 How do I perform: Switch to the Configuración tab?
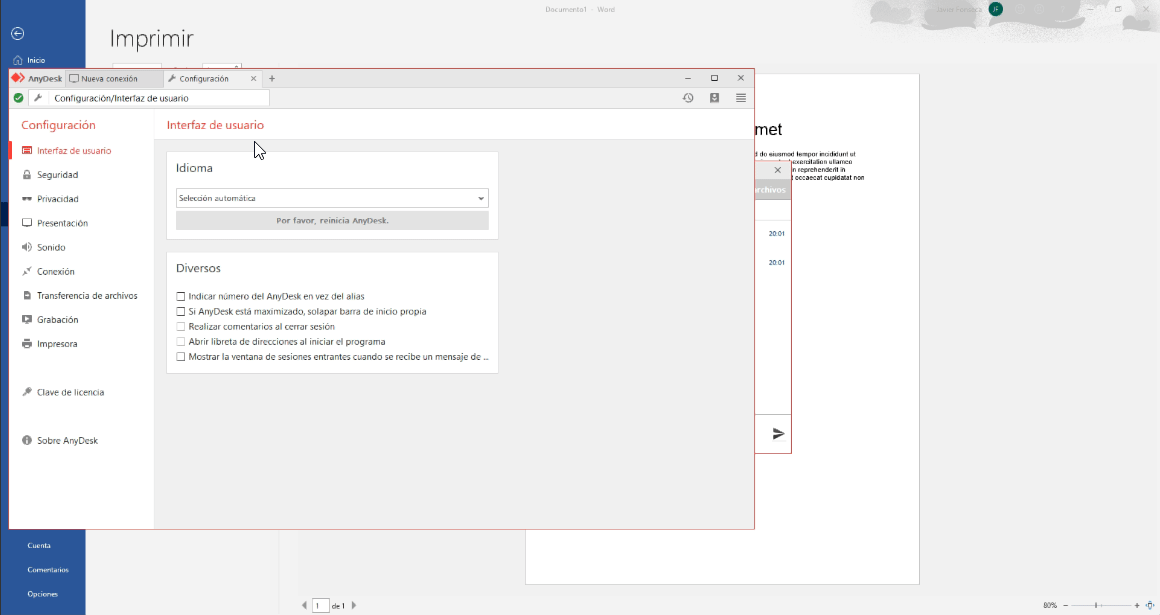coord(204,78)
